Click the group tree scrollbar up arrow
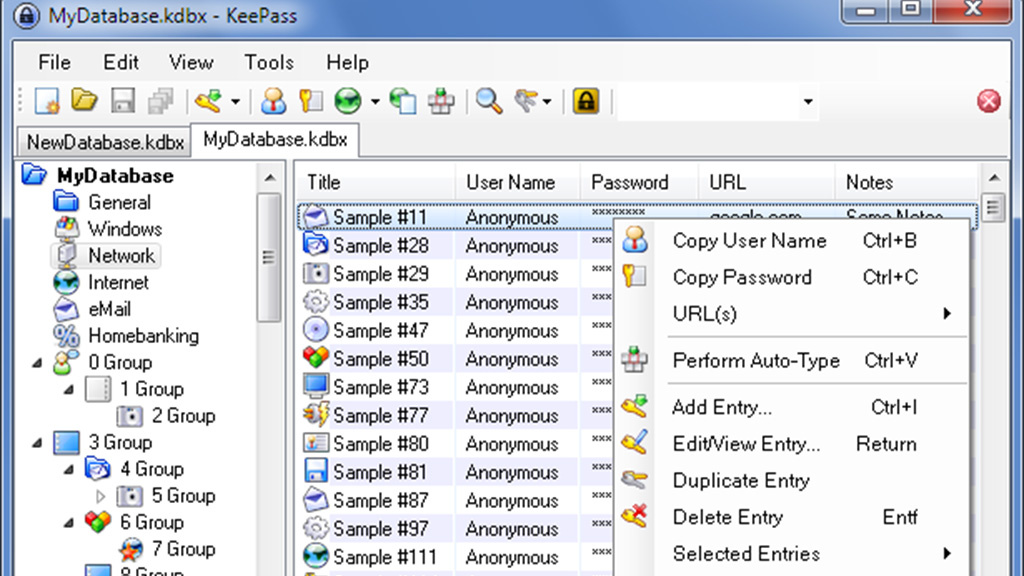Image resolution: width=1024 pixels, height=576 pixels. point(270,178)
